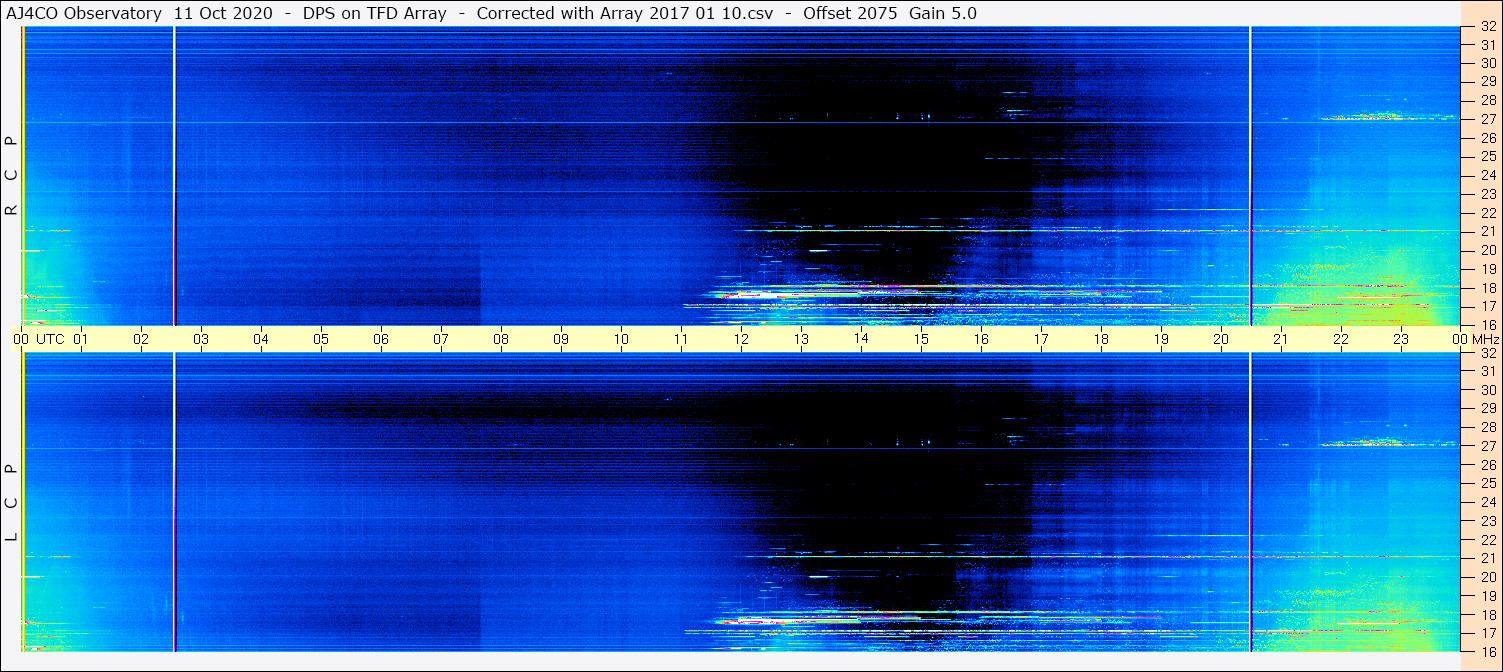The image size is (1503, 672).
Task: Click the '31' MHz label in LCP panel
Action: coord(1487,371)
